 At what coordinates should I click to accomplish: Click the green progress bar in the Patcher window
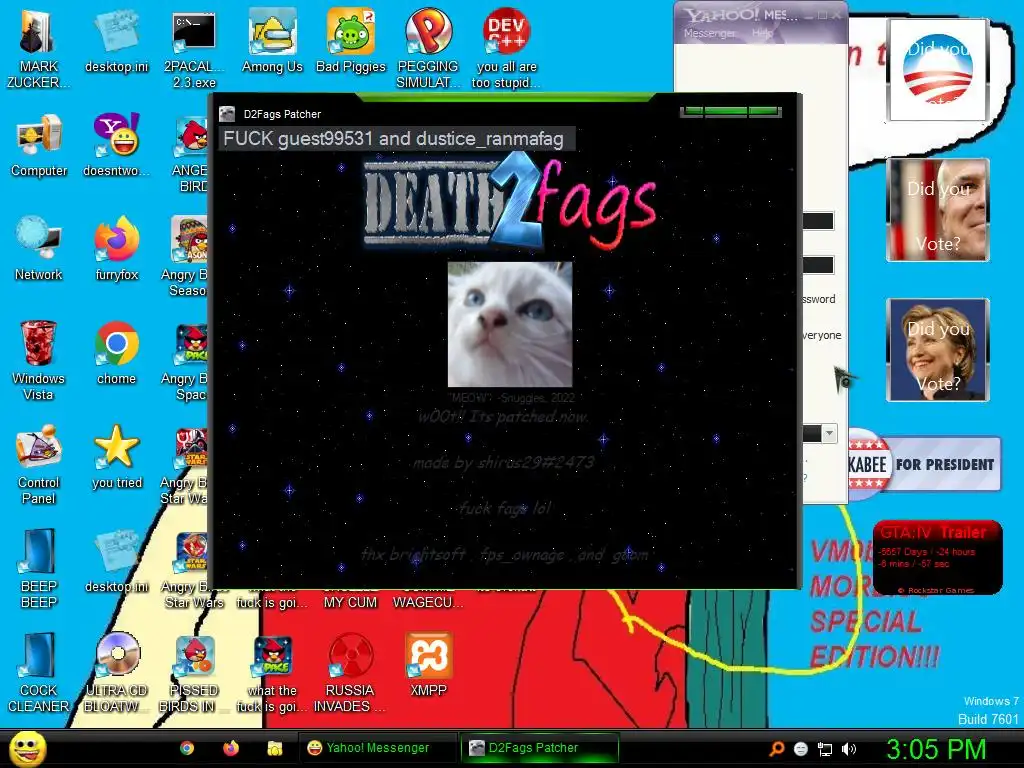pyautogui.click(x=730, y=112)
